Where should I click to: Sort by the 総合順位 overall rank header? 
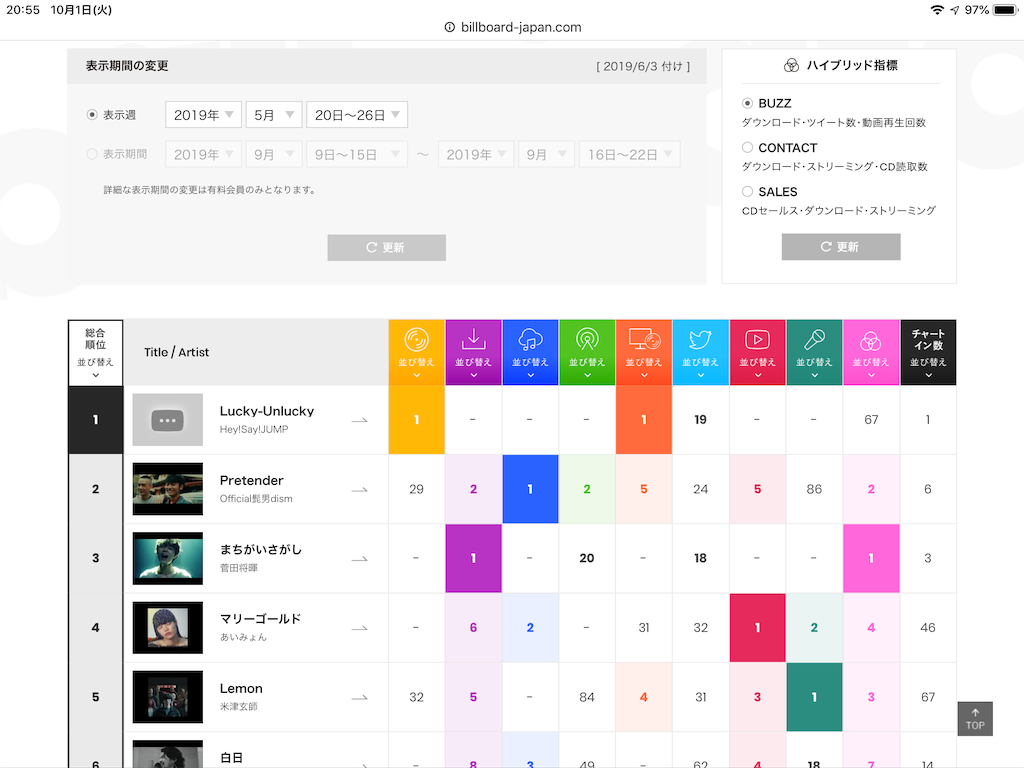(x=95, y=353)
